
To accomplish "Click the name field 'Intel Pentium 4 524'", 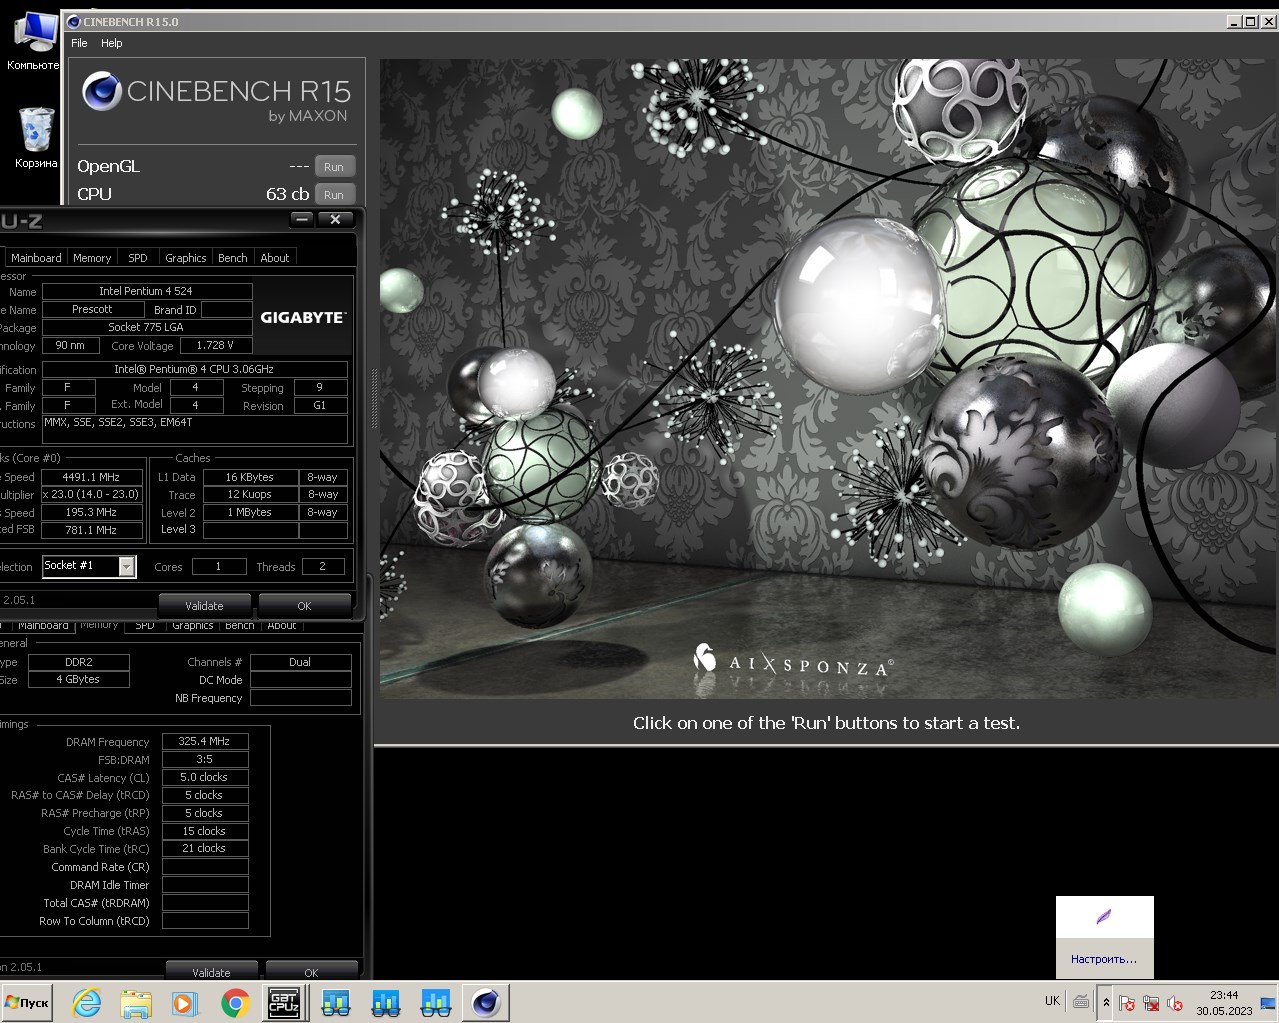I will 146,291.
